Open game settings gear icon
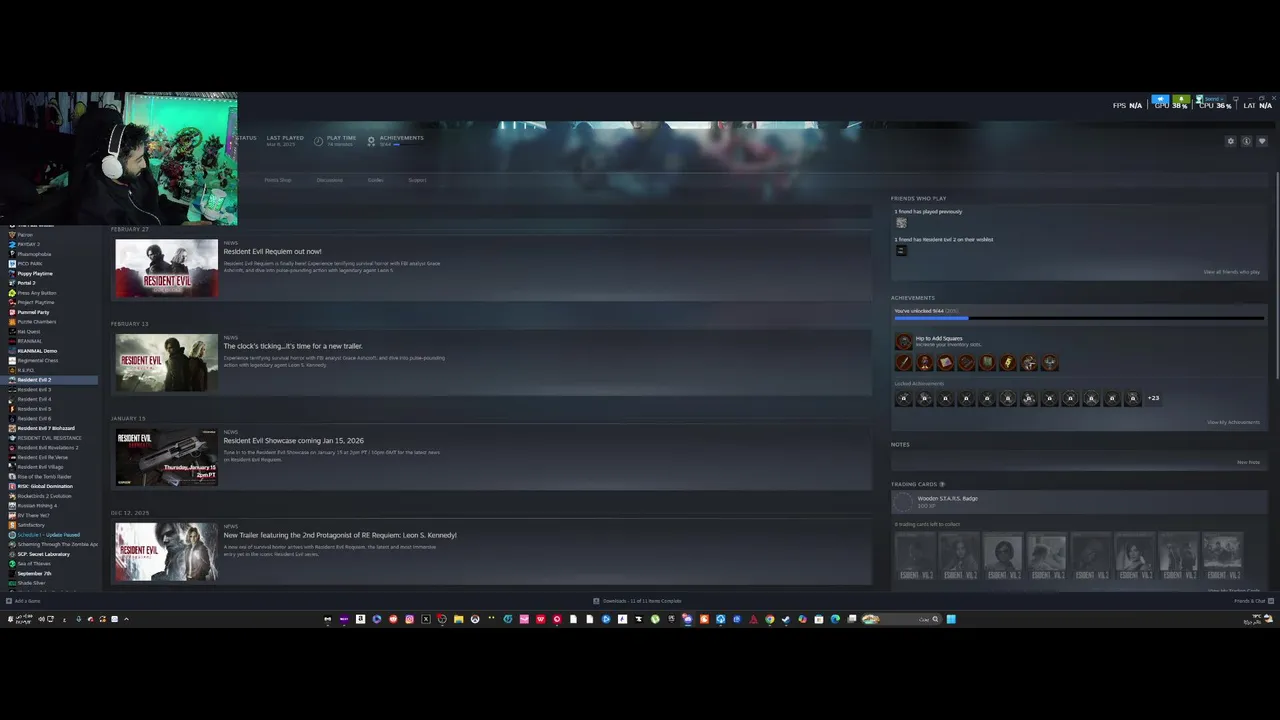This screenshot has width=1280, height=720. [x=1231, y=141]
